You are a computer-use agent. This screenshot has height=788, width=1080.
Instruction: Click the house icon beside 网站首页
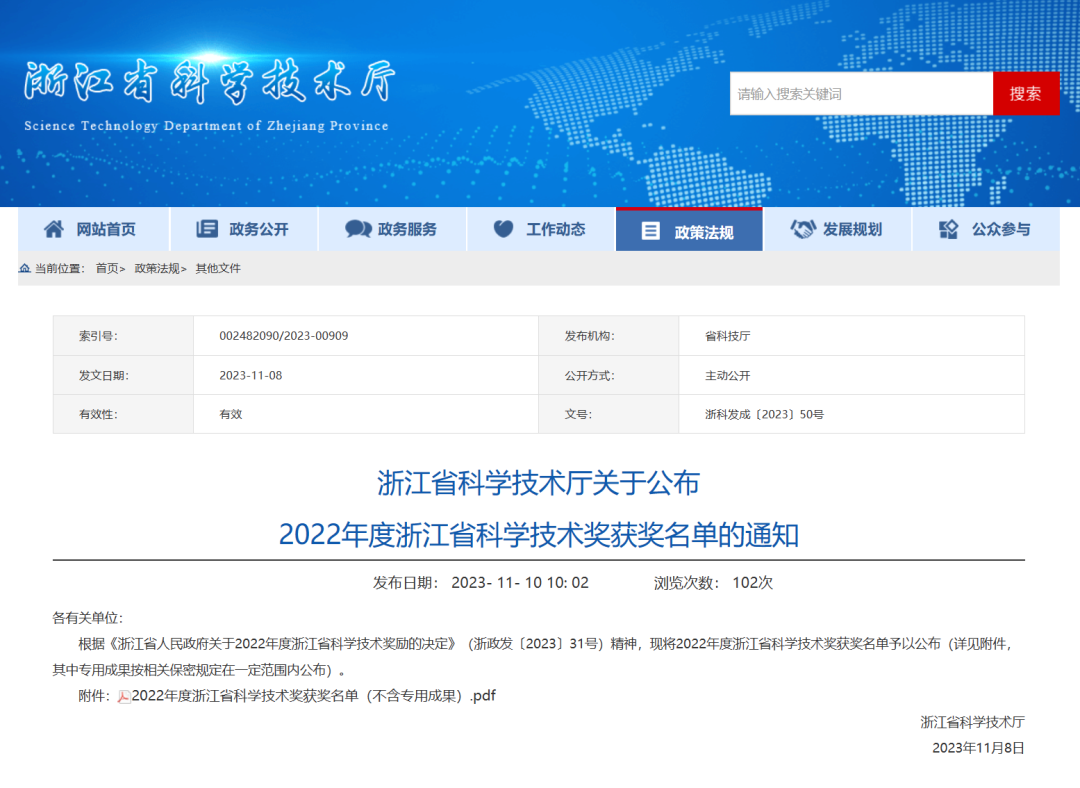tap(54, 229)
